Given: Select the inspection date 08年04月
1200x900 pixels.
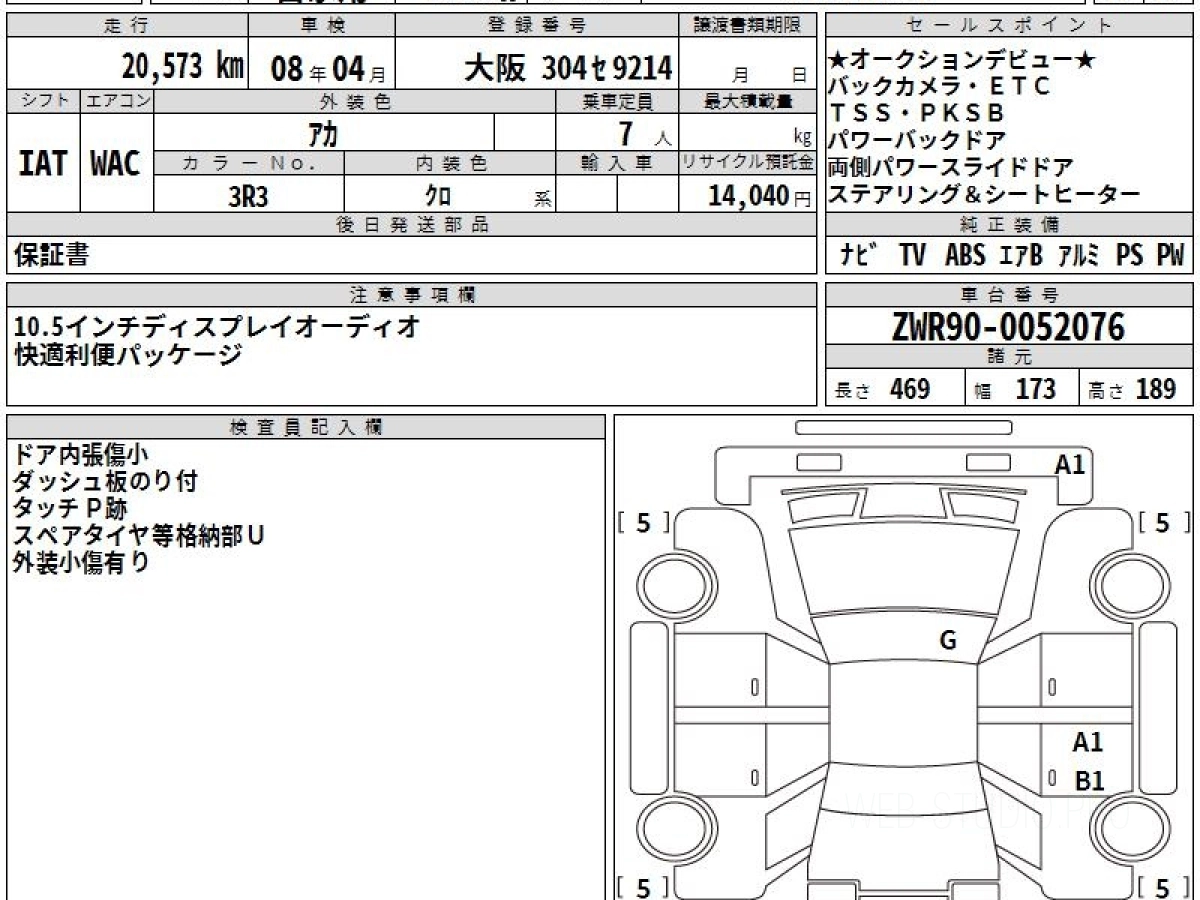Looking at the screenshot, I should pyautogui.click(x=328, y=68).
